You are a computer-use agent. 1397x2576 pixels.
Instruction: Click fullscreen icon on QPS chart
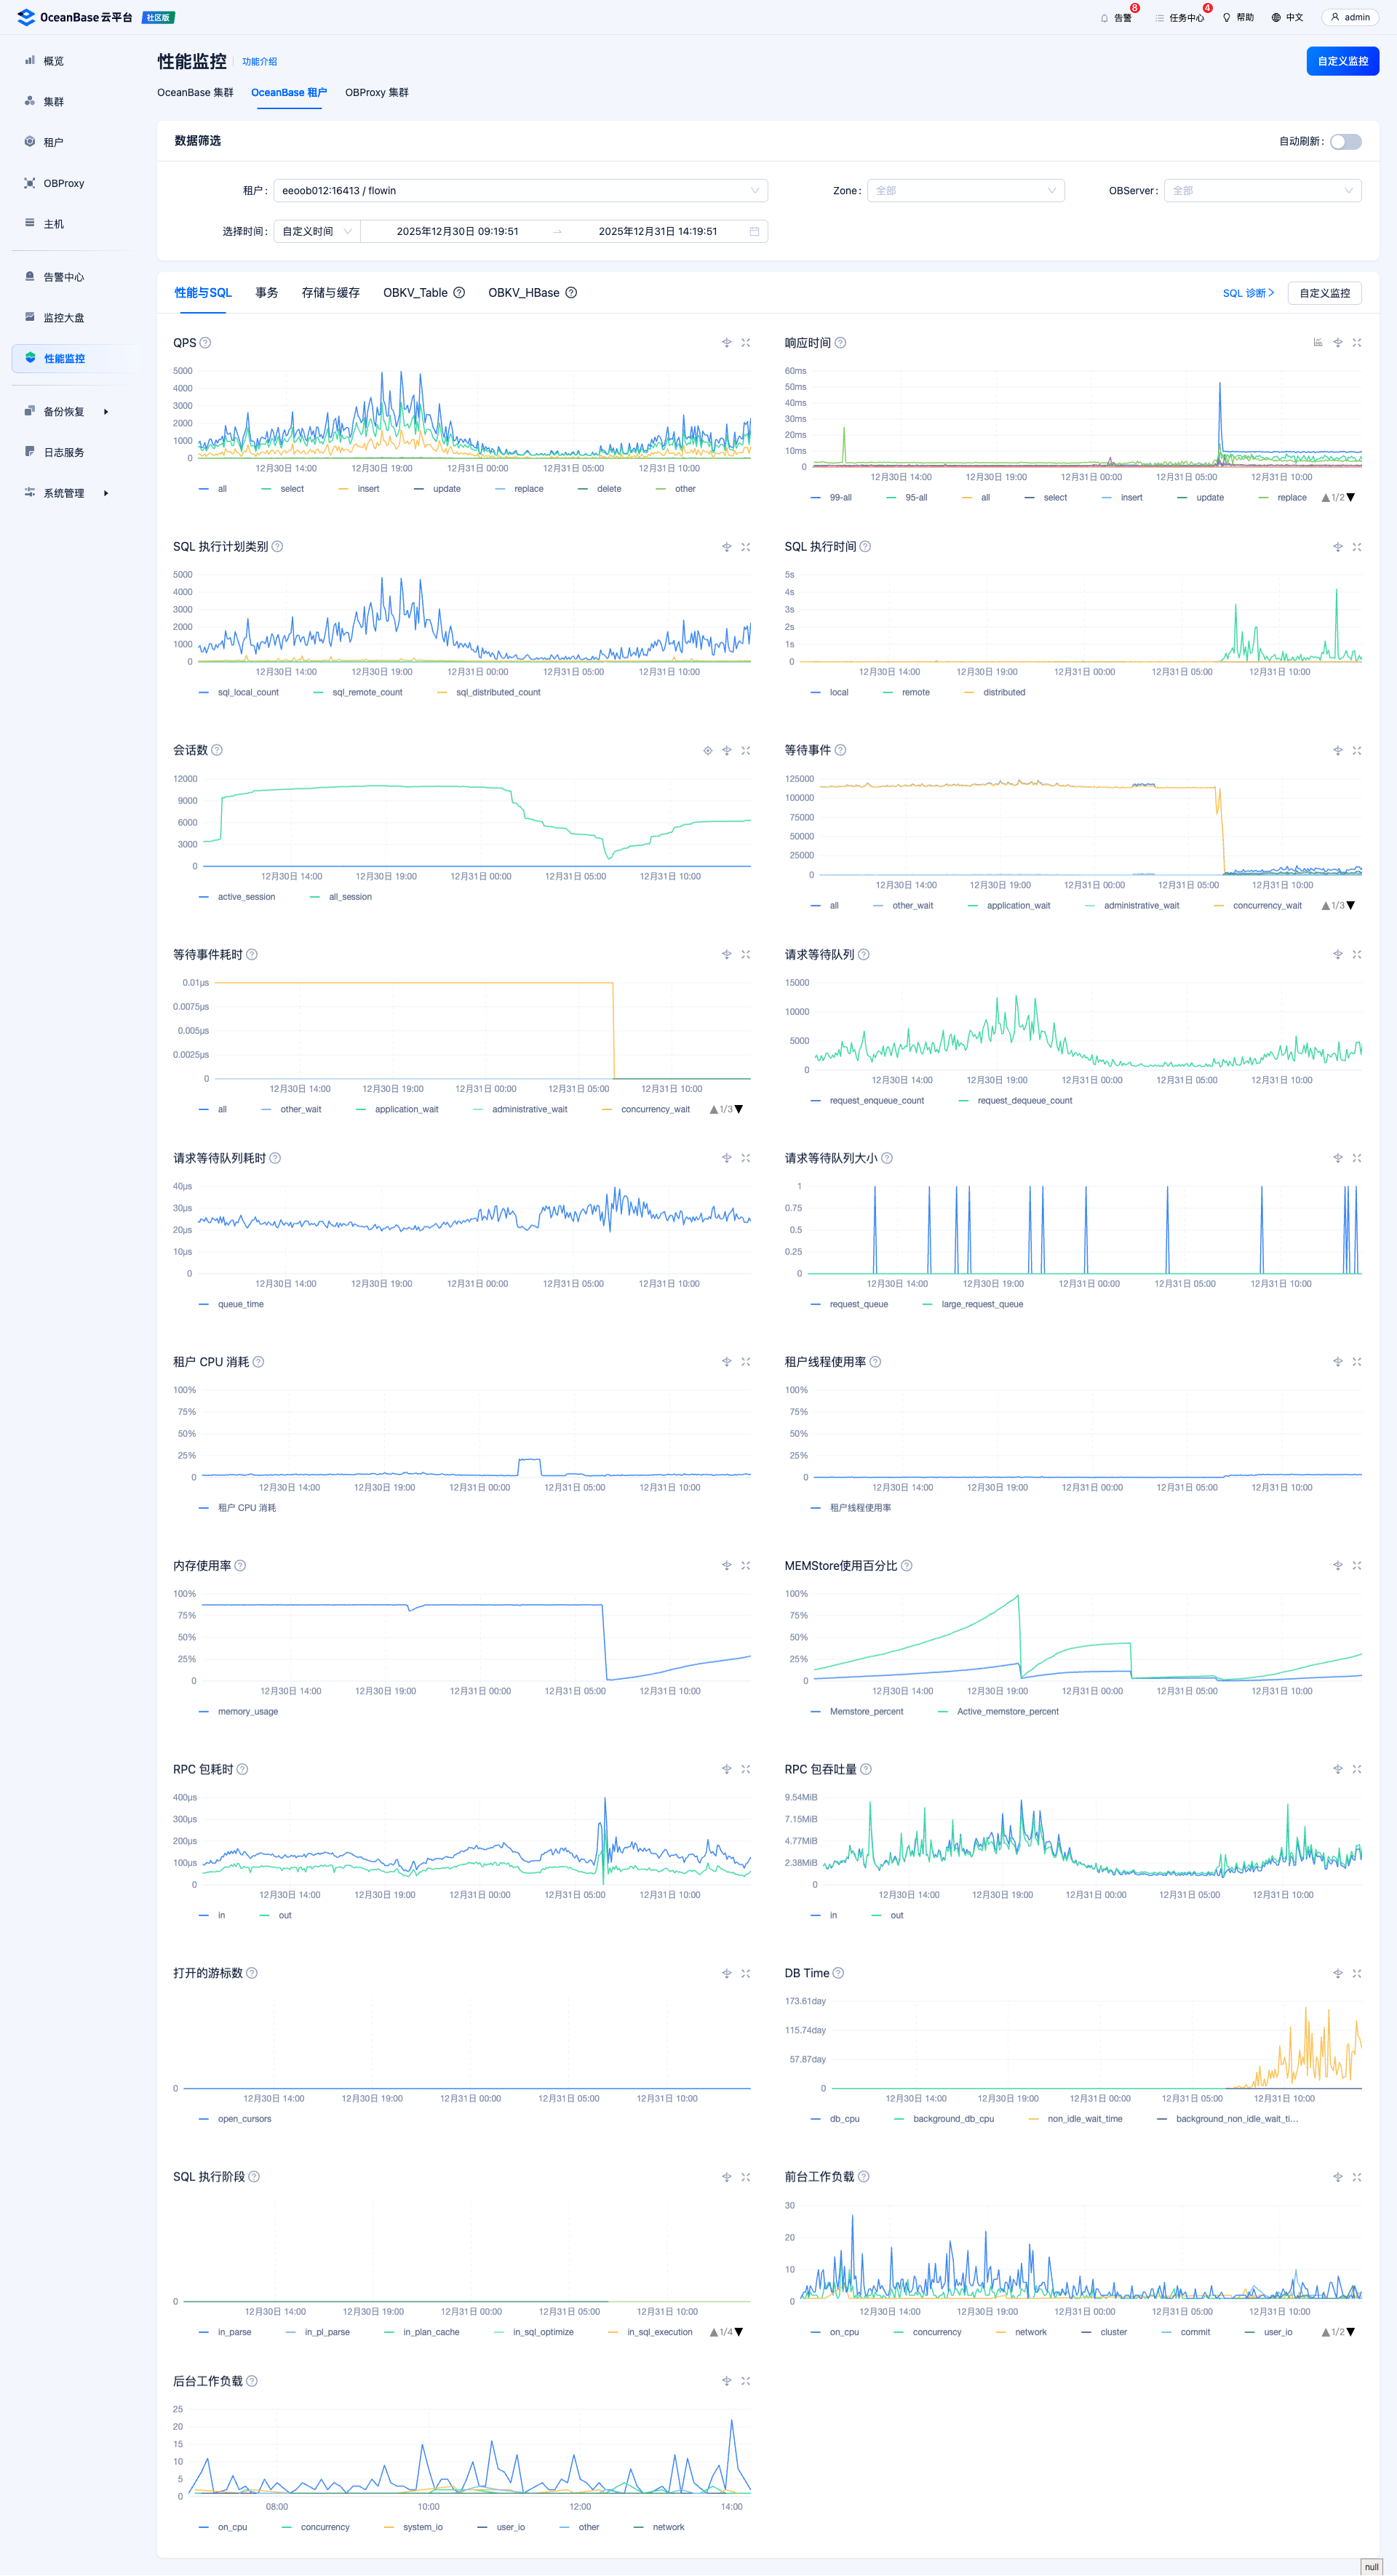745,343
